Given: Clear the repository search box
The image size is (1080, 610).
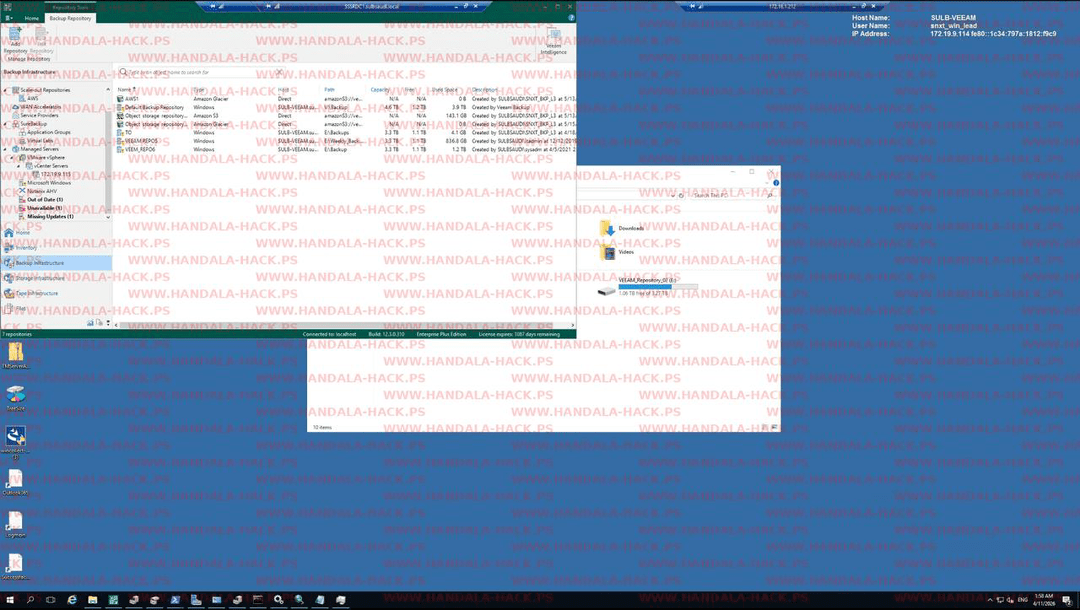Looking at the screenshot, I should click(x=279, y=72).
